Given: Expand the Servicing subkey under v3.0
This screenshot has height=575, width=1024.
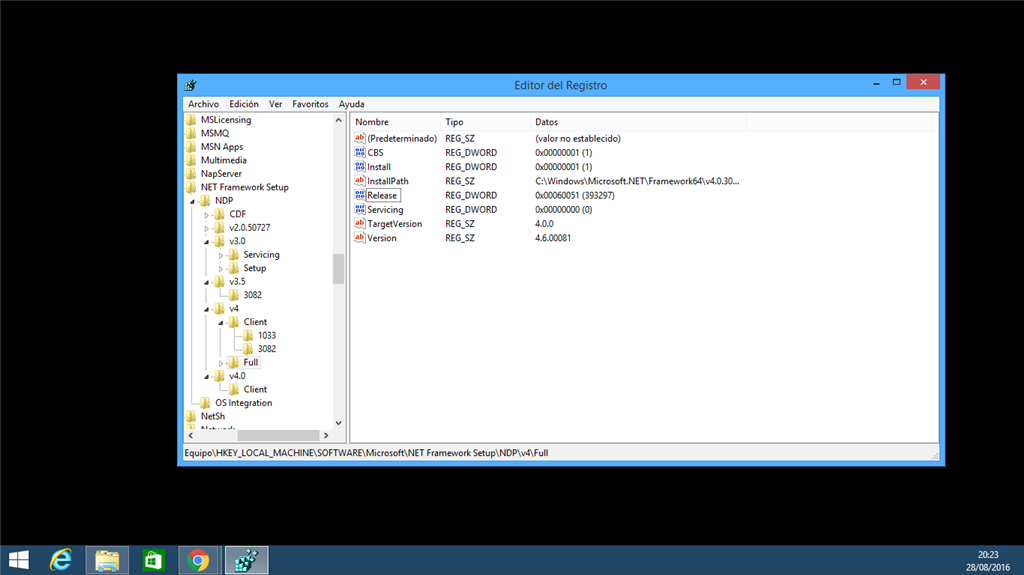Looking at the screenshot, I should coord(221,255).
